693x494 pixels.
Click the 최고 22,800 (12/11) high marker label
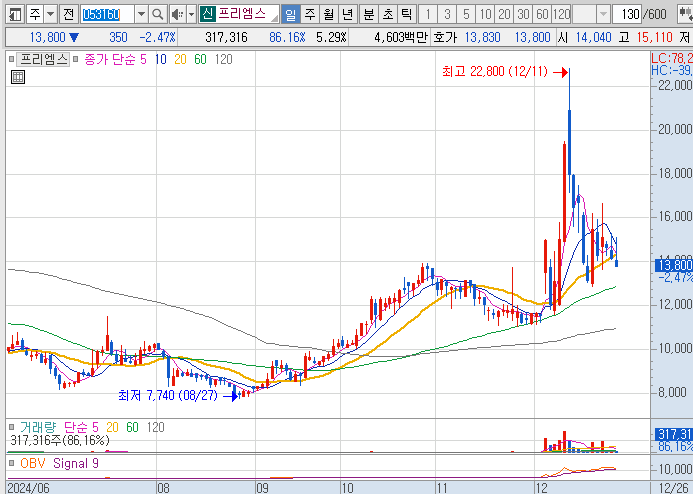495,71
